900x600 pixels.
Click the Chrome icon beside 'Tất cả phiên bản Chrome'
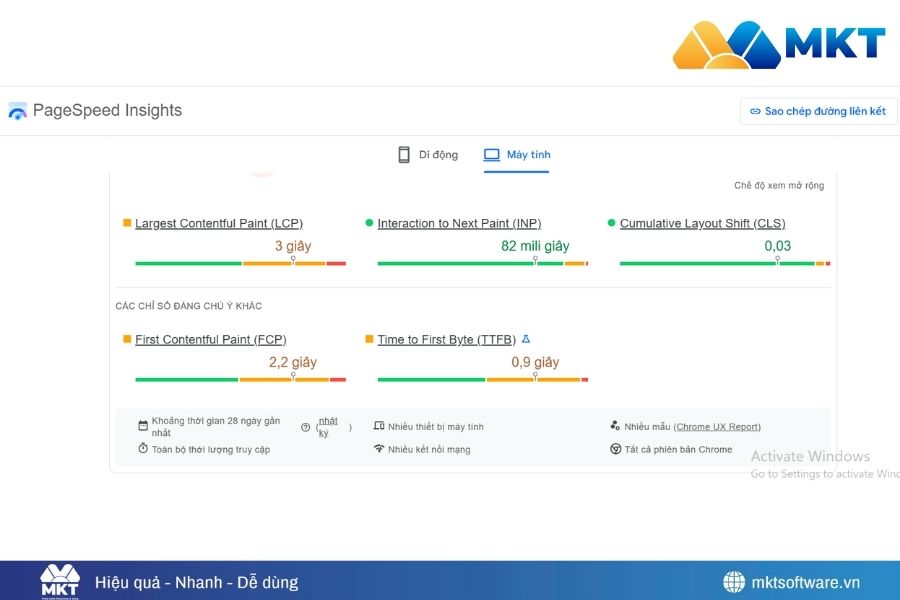point(616,449)
